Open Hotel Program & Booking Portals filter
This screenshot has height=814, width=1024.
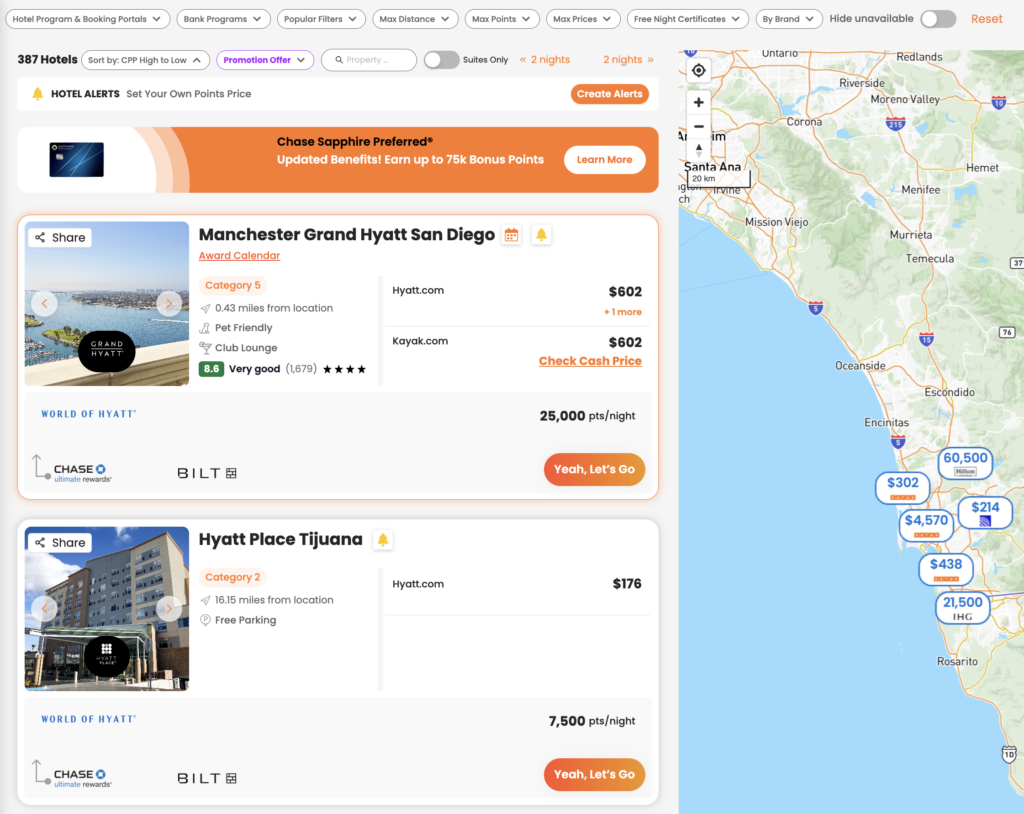click(x=88, y=19)
